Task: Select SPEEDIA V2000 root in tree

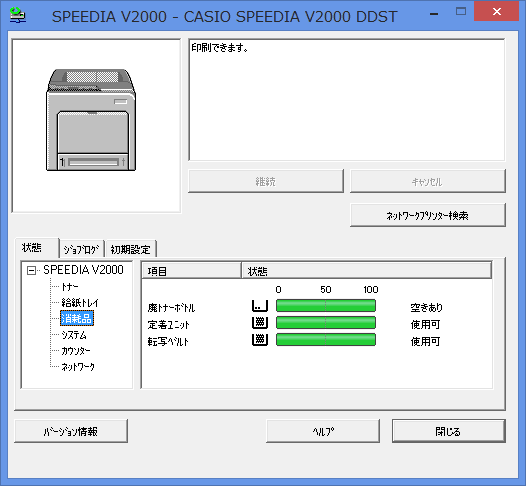Action: pyautogui.click(x=83, y=270)
